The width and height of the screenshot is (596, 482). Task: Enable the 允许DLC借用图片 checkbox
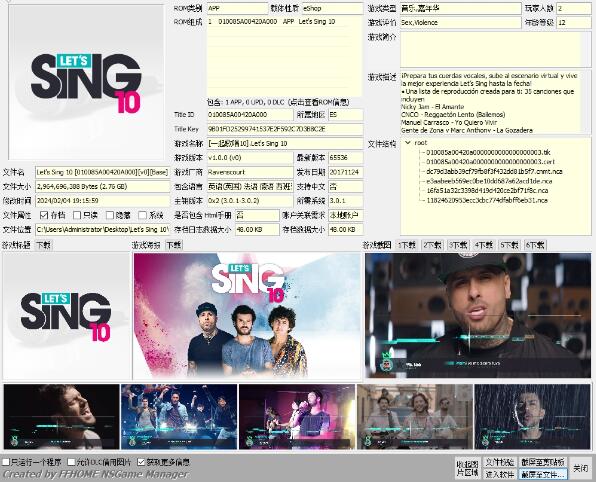click(71, 462)
